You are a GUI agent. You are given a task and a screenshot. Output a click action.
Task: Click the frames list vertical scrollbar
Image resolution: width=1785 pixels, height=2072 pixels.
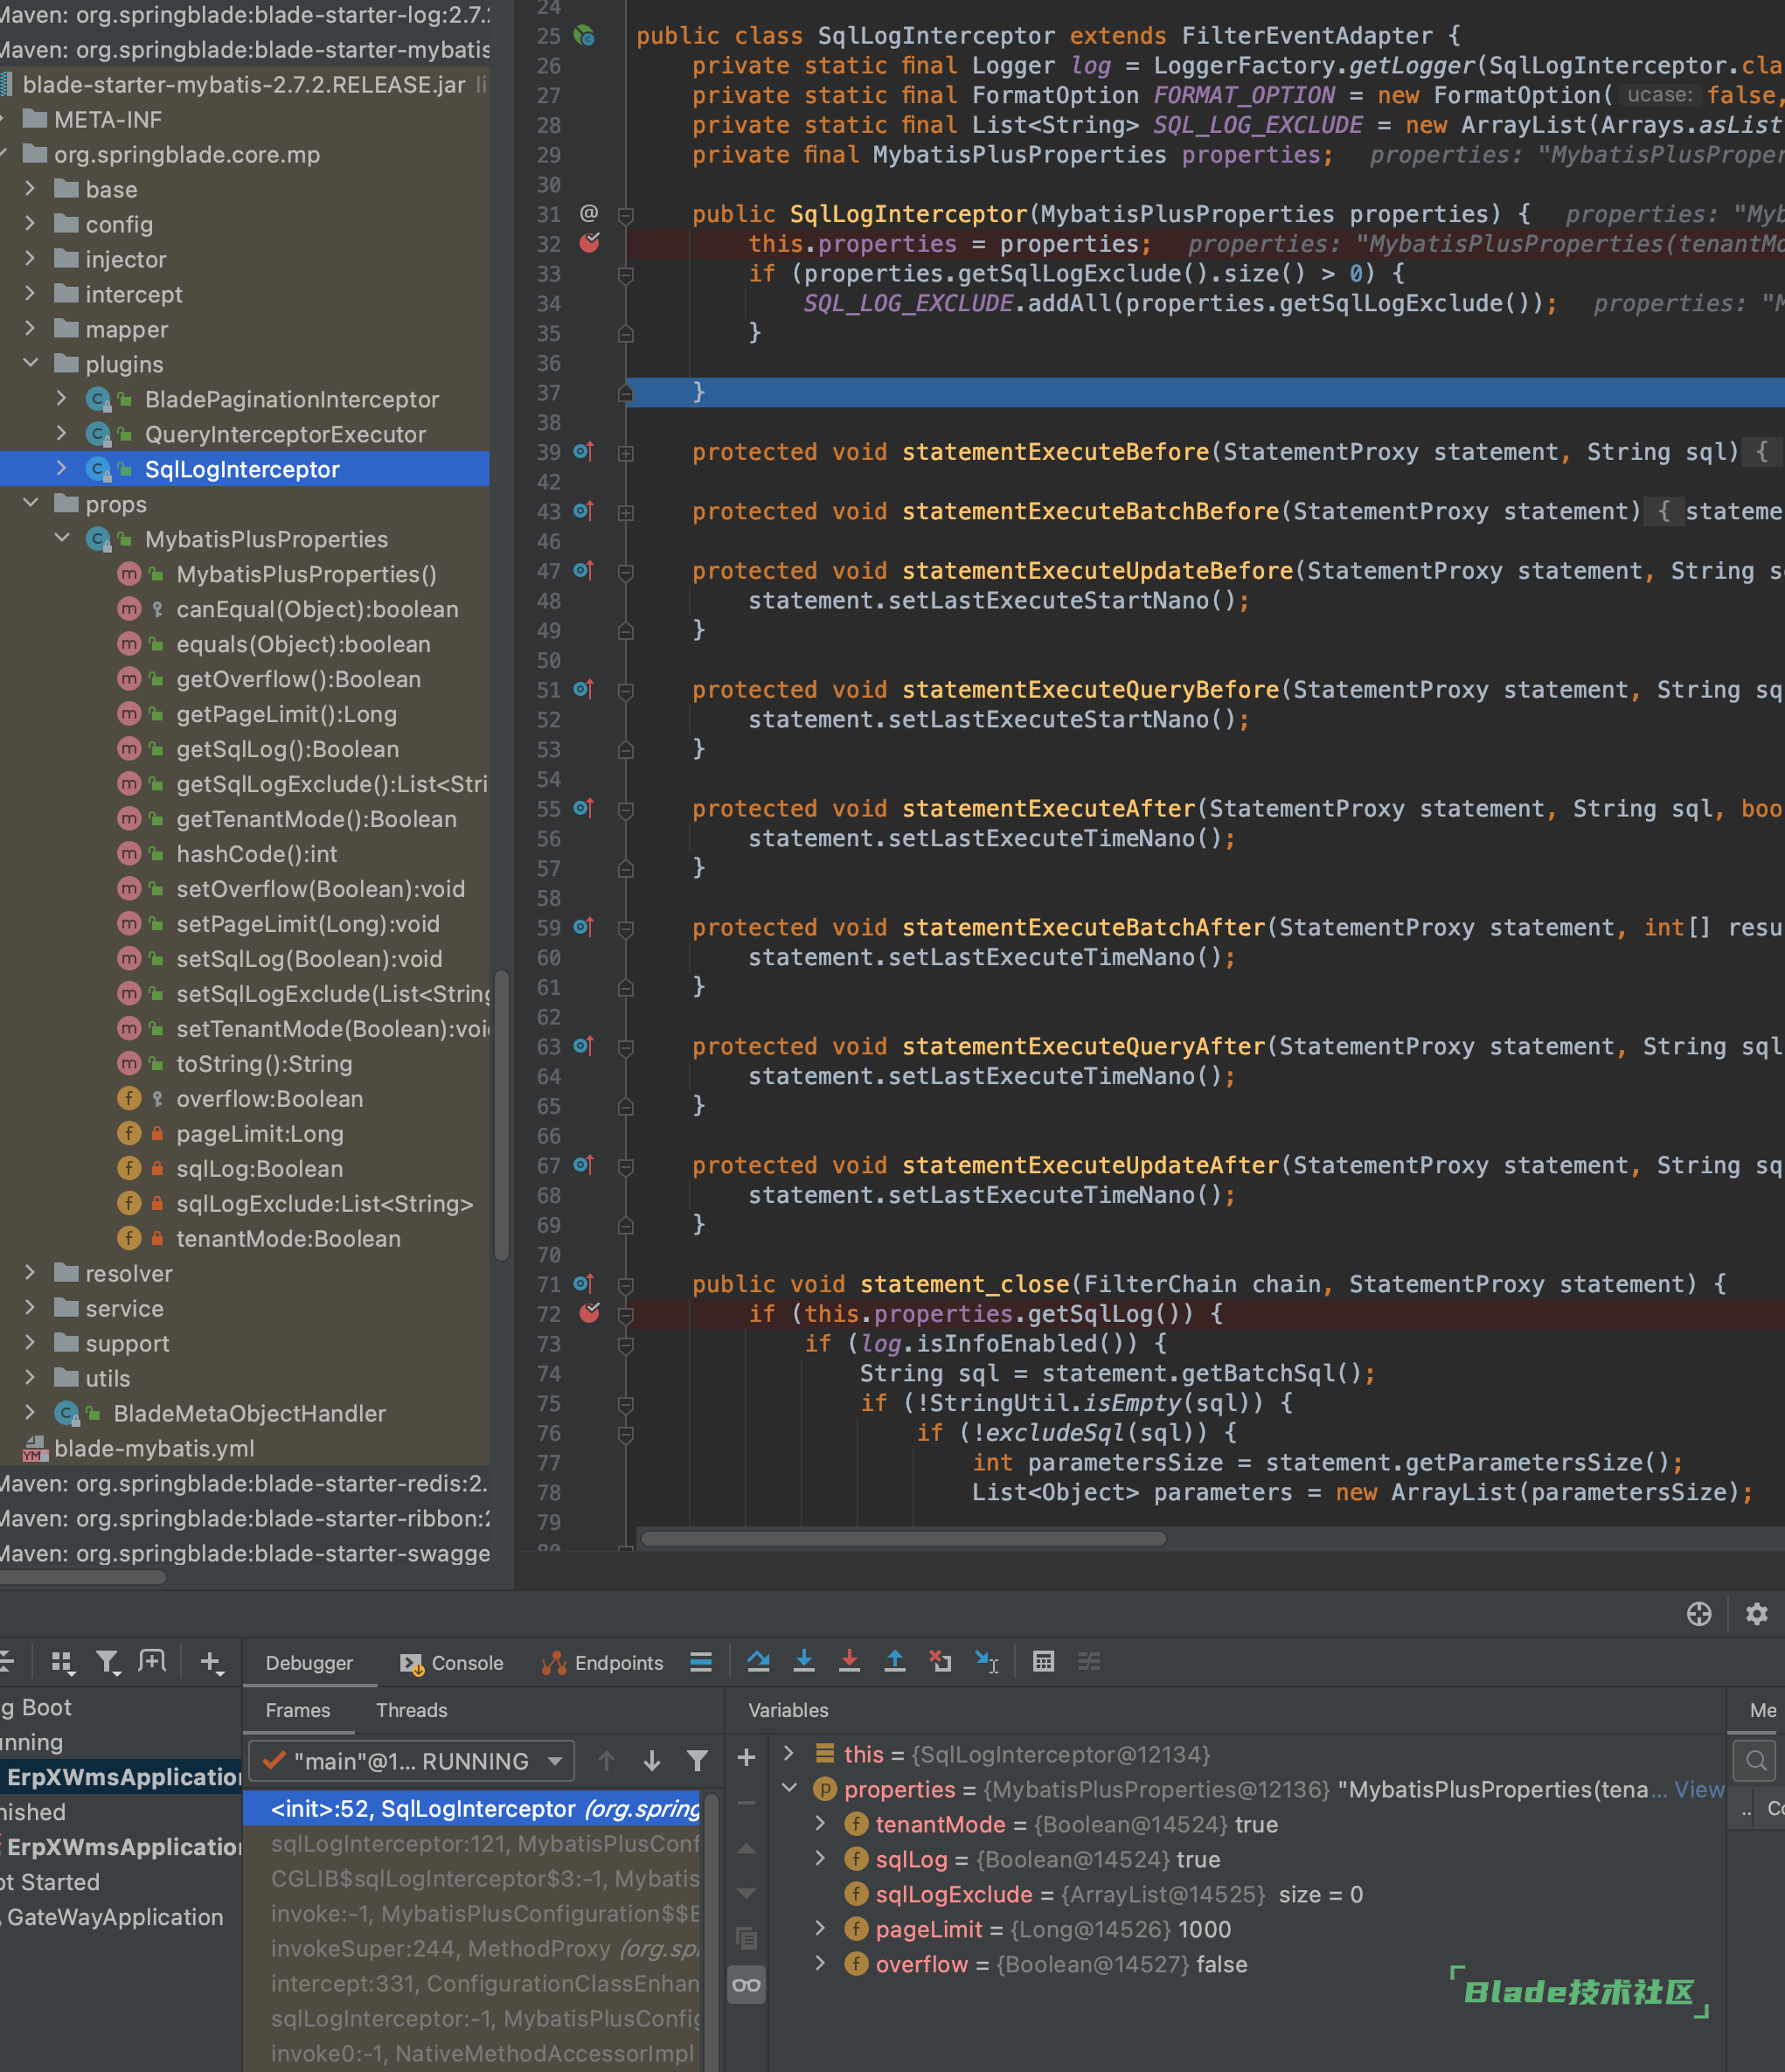(x=711, y=1930)
